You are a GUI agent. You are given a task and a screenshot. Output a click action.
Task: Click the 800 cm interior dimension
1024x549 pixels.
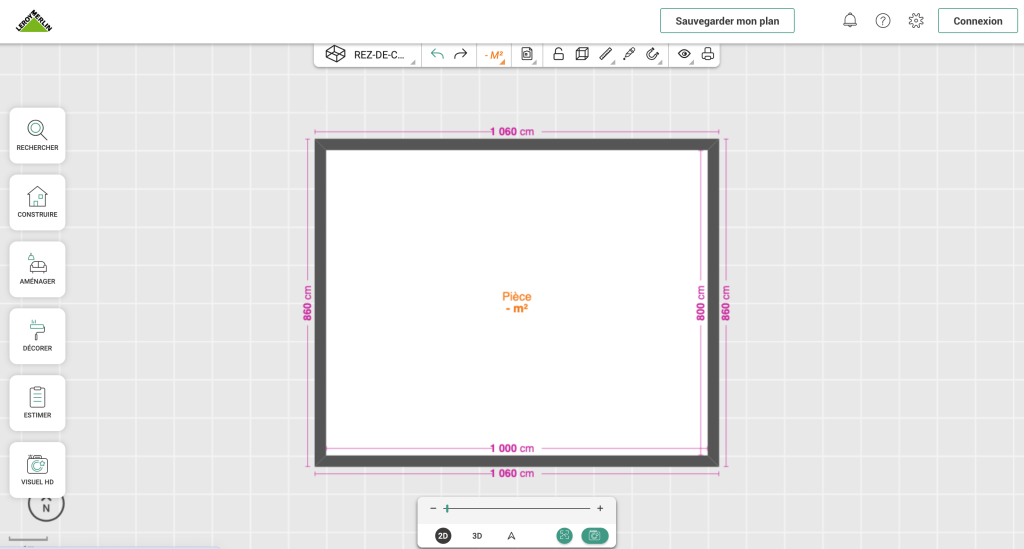pos(701,303)
